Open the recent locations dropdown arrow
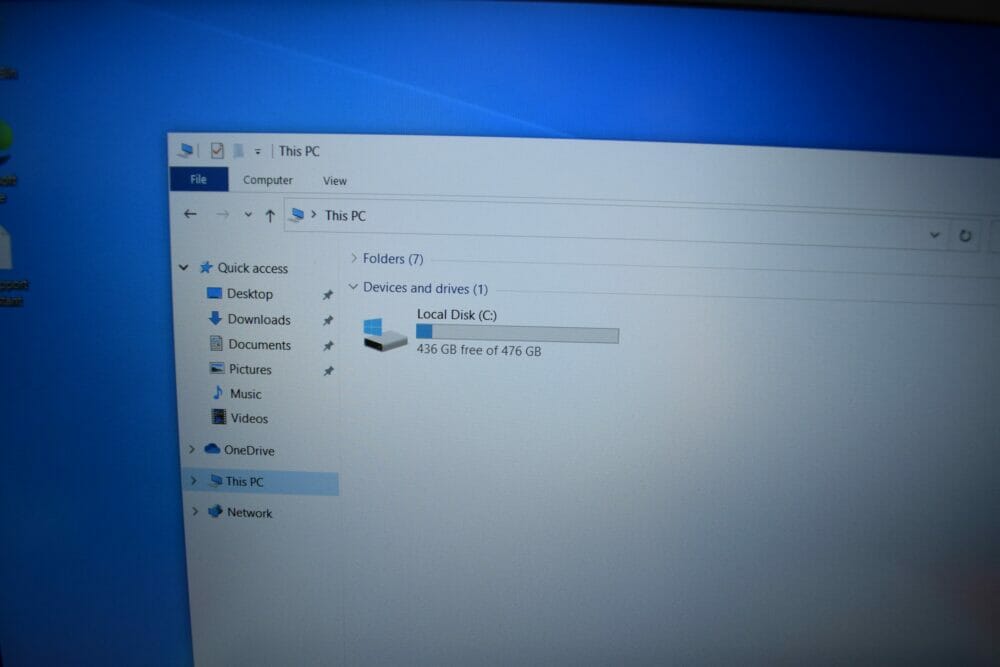Image resolution: width=1000 pixels, height=667 pixels. point(248,215)
